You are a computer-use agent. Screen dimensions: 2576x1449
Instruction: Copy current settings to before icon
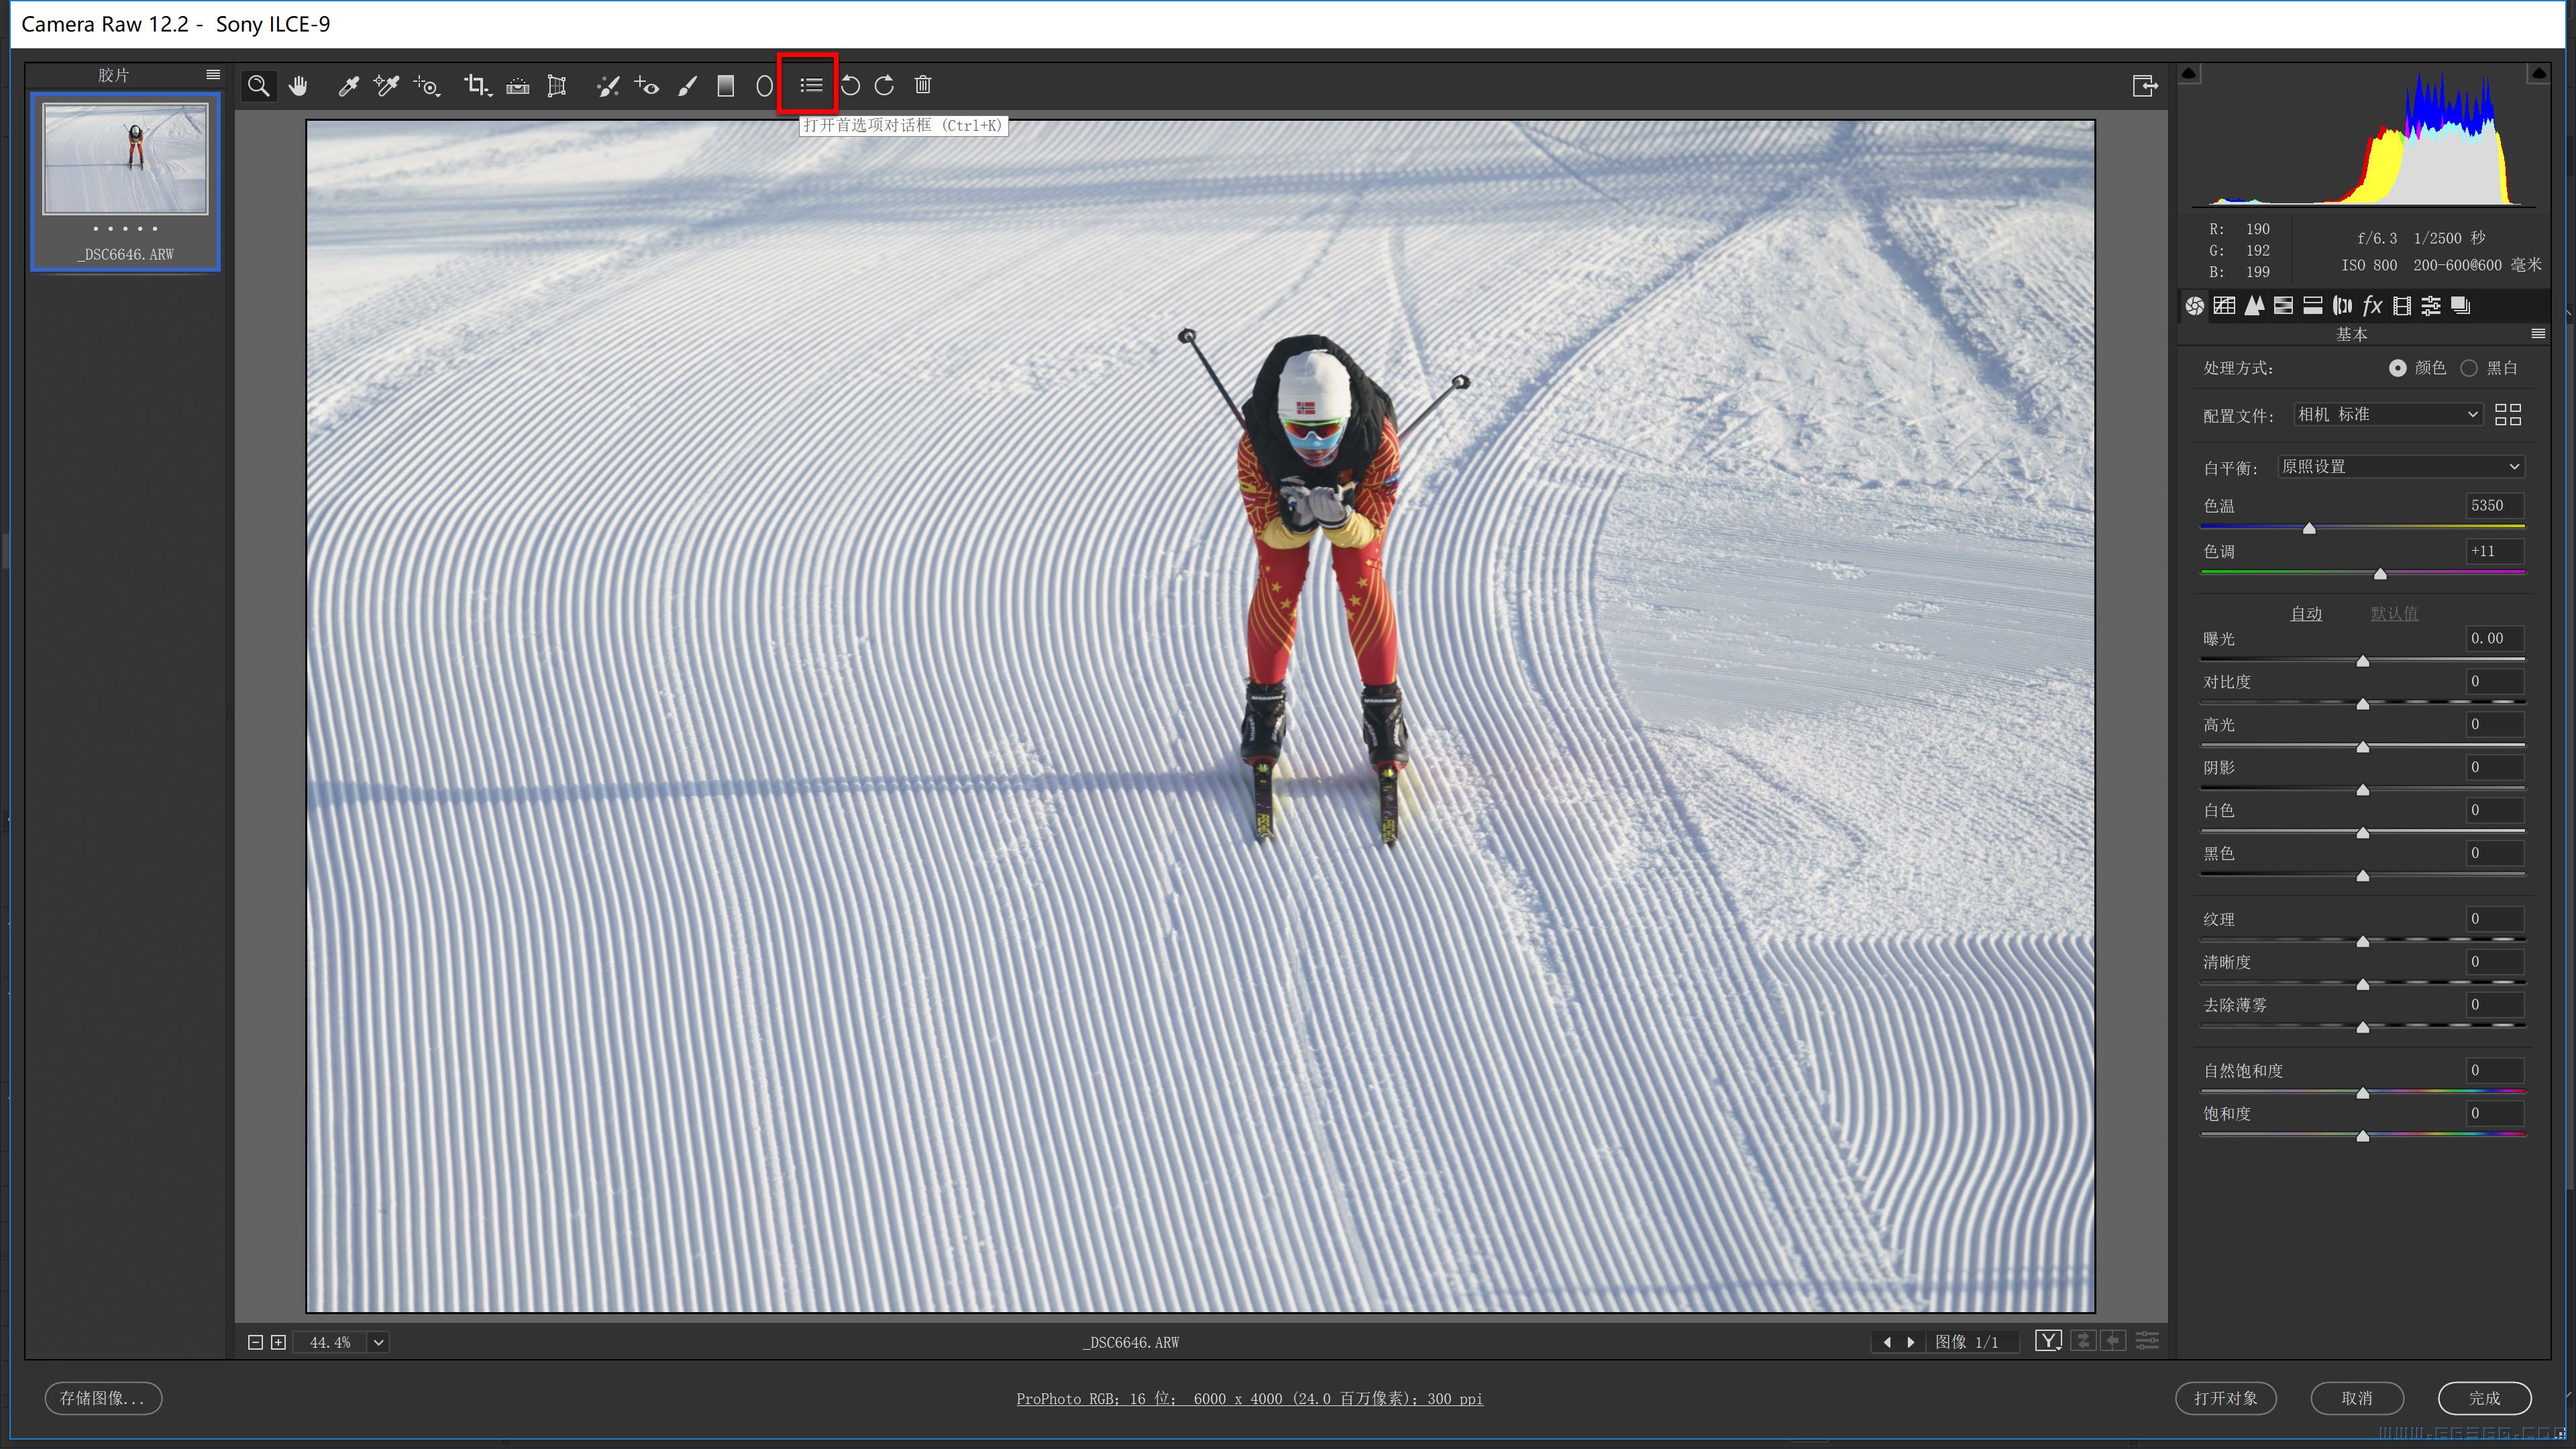pos(2113,1341)
